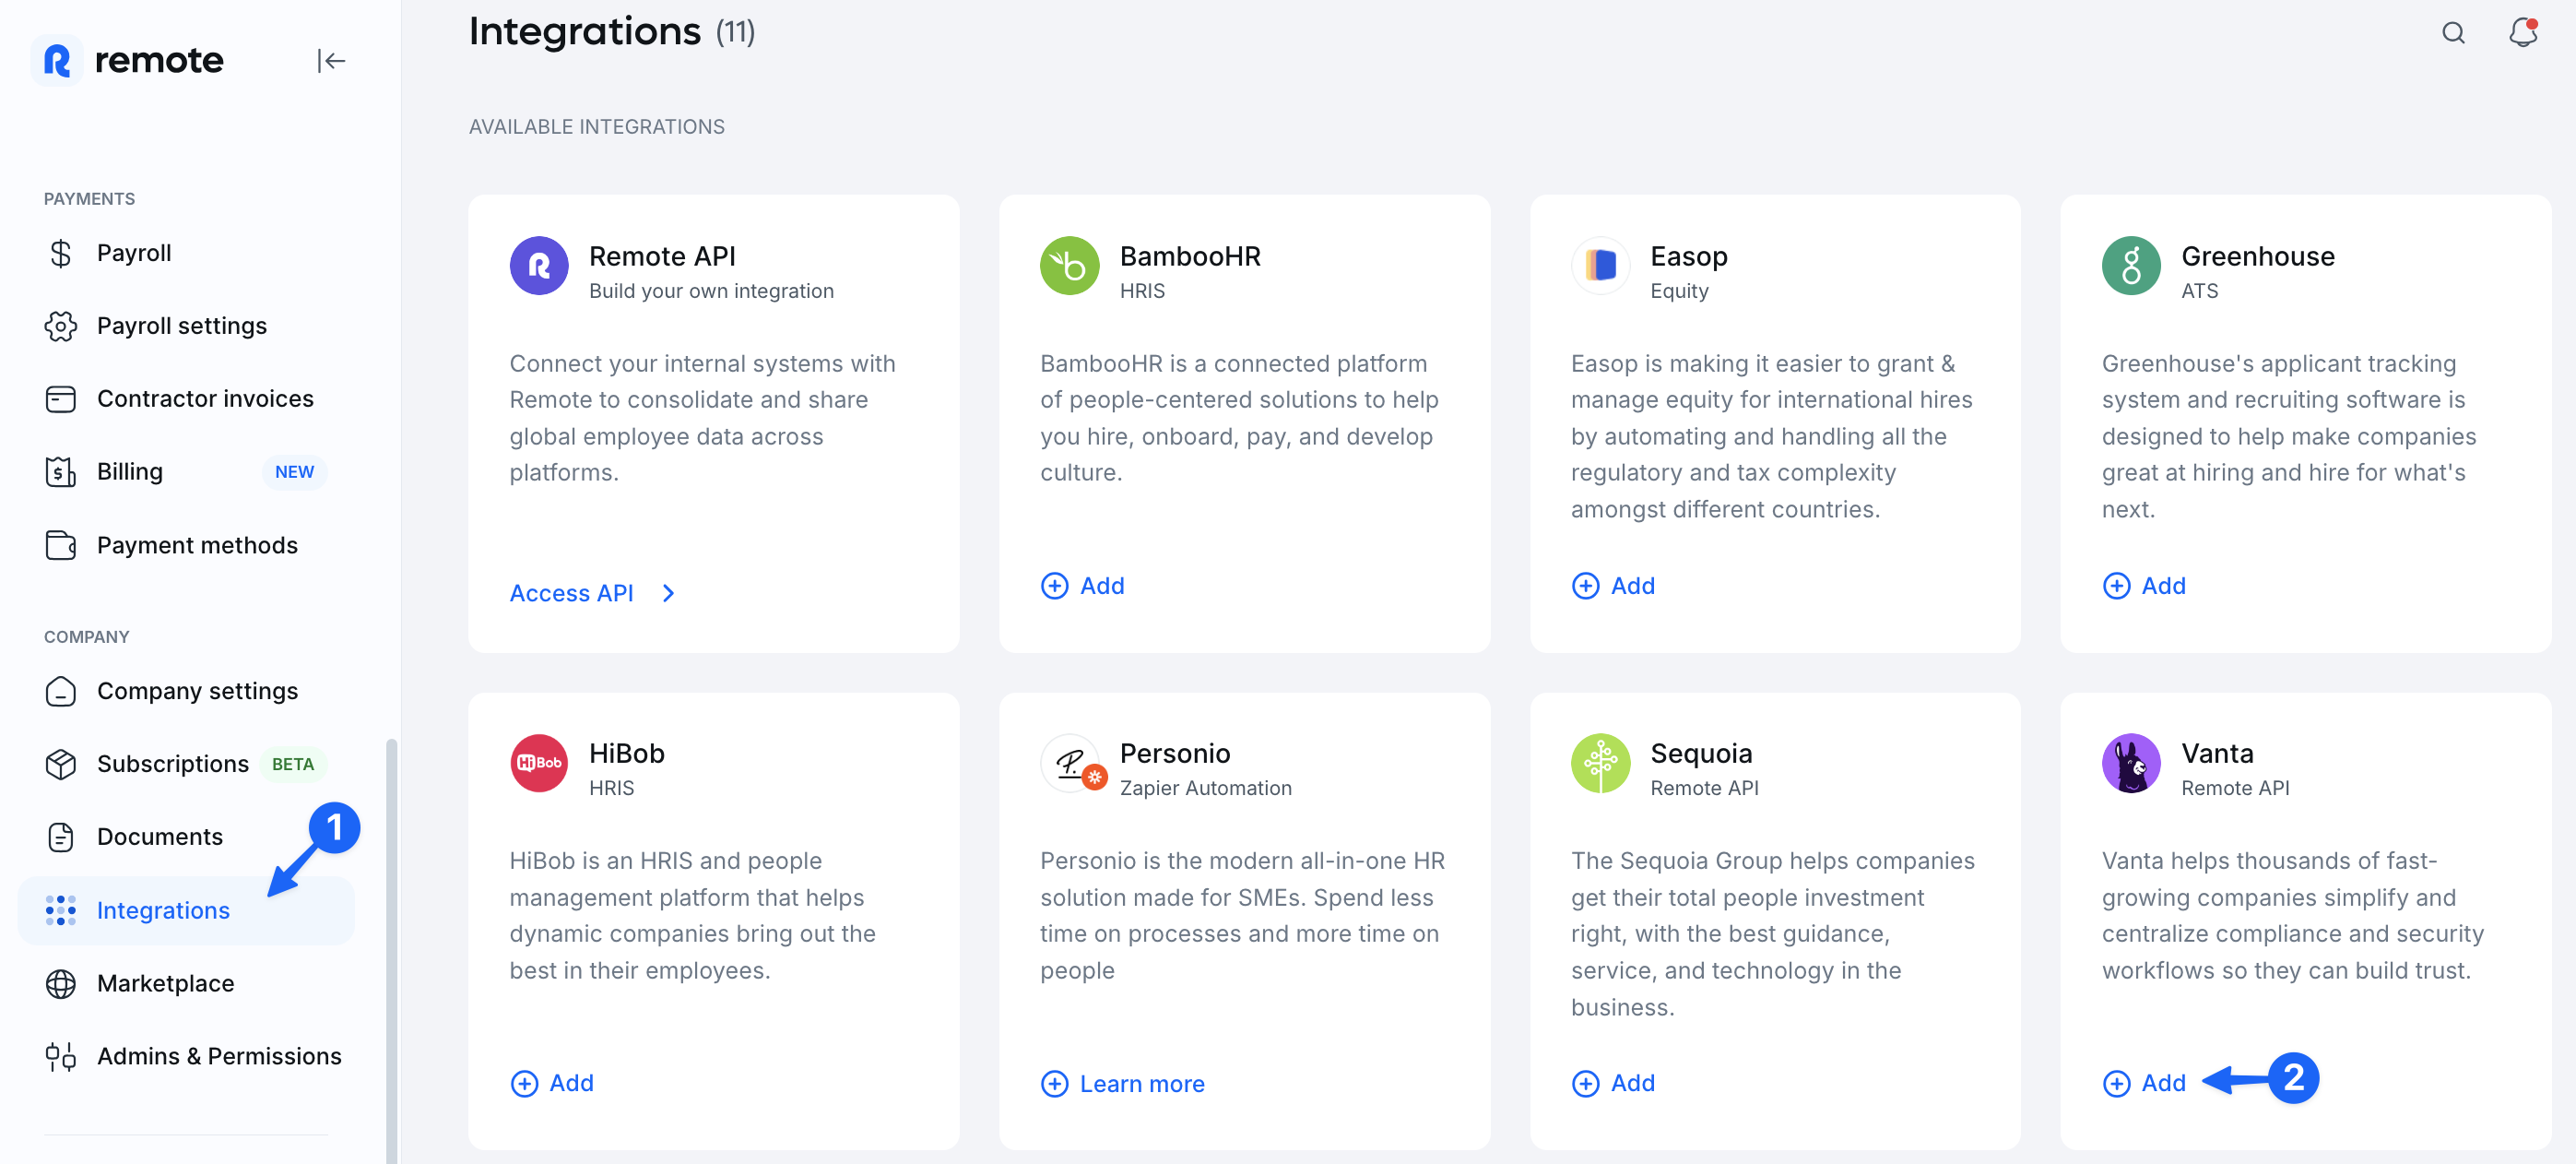This screenshot has height=1164, width=2576.
Task: Open Billing section
Action: coord(186,472)
